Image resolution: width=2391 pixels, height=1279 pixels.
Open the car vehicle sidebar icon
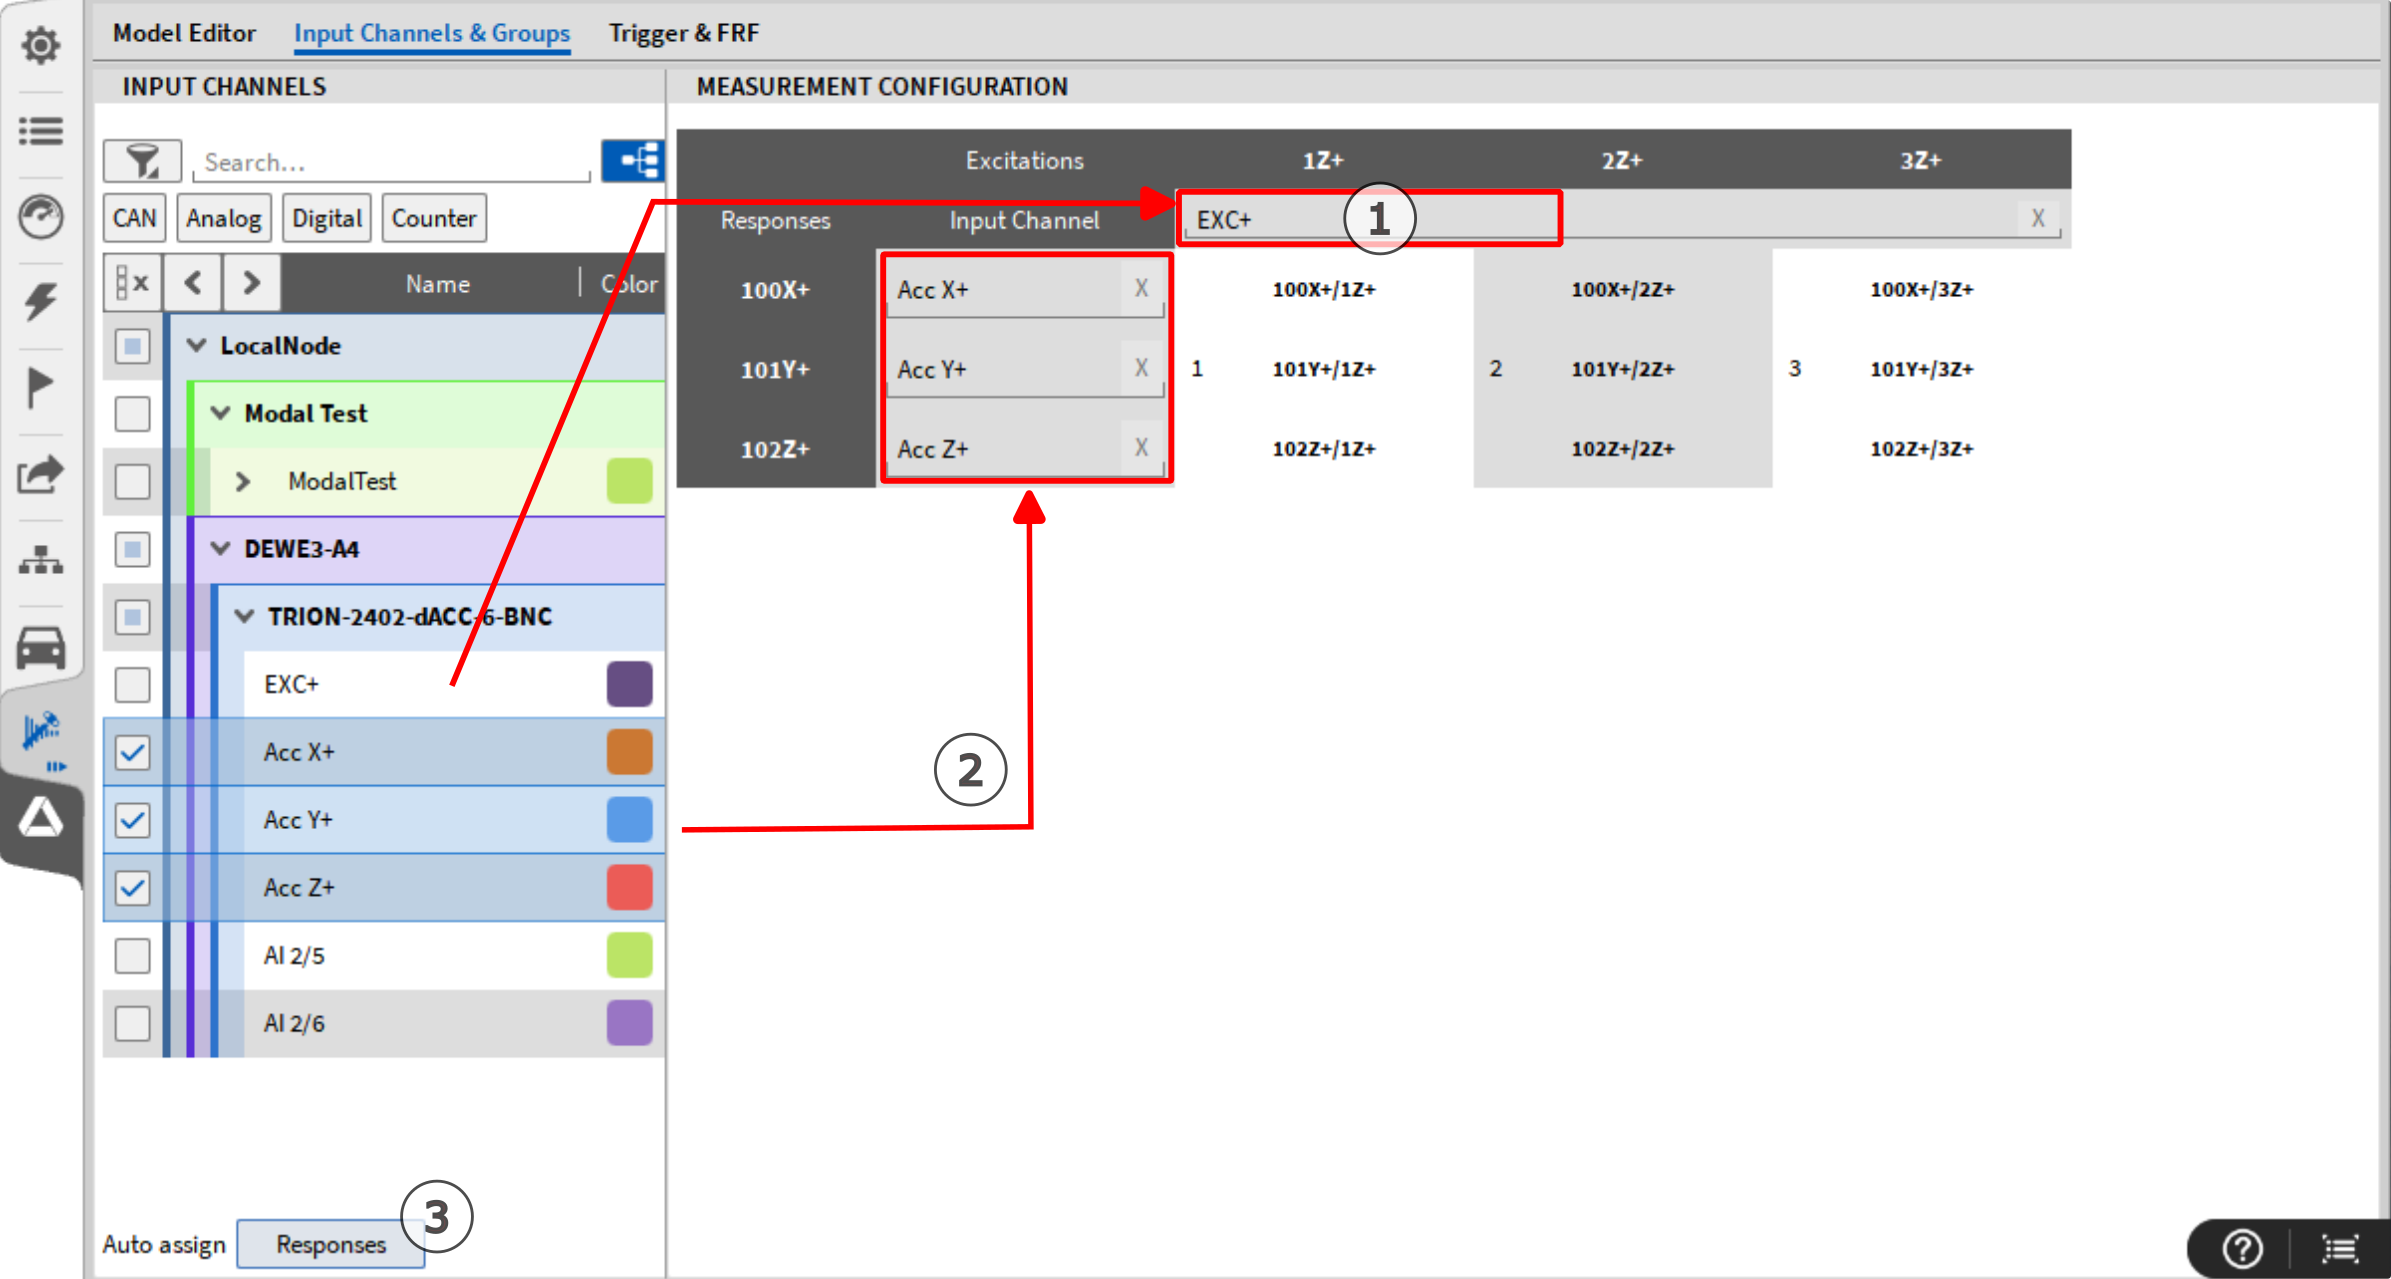pos(41,647)
